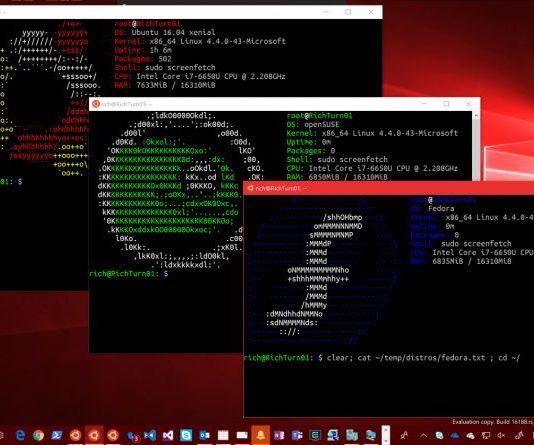Maximize the openSUSE terminal window

[x=446, y=104]
